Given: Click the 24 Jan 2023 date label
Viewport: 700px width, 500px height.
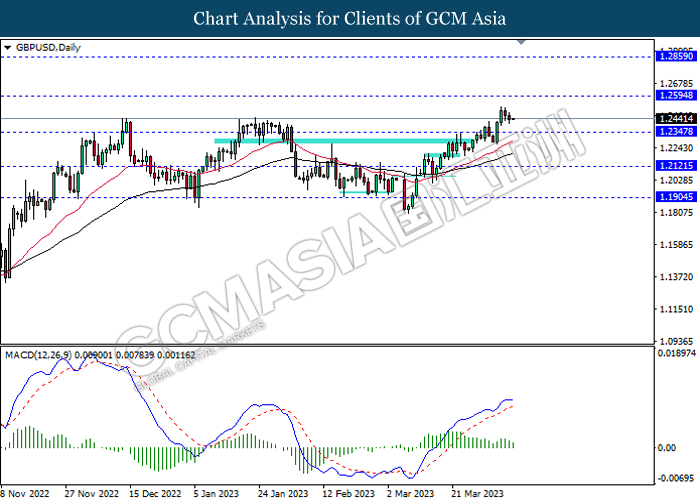Looking at the screenshot, I should click(x=283, y=493).
